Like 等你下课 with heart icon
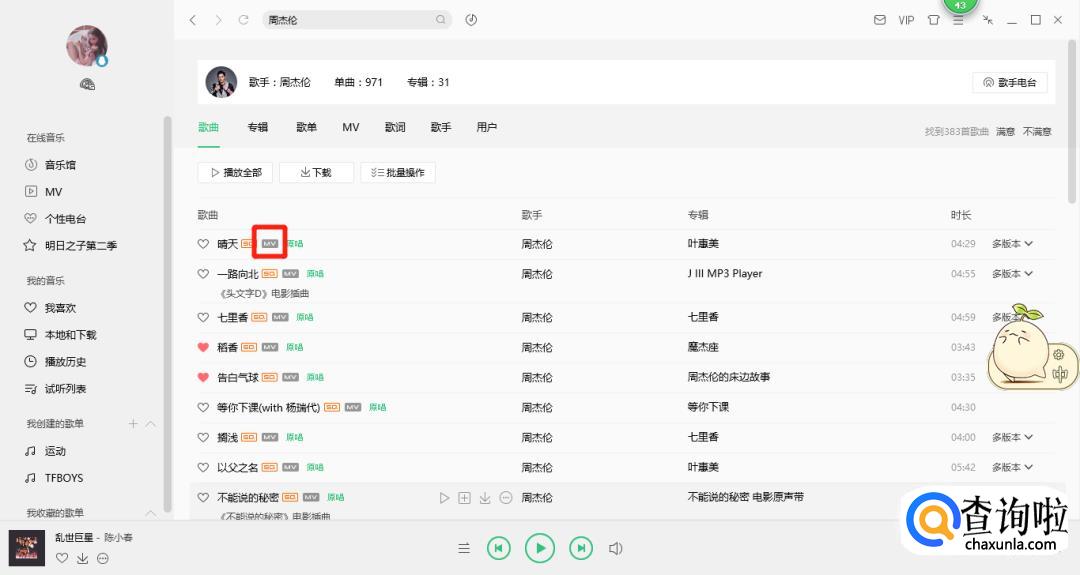The width and height of the screenshot is (1080, 575). (x=203, y=407)
